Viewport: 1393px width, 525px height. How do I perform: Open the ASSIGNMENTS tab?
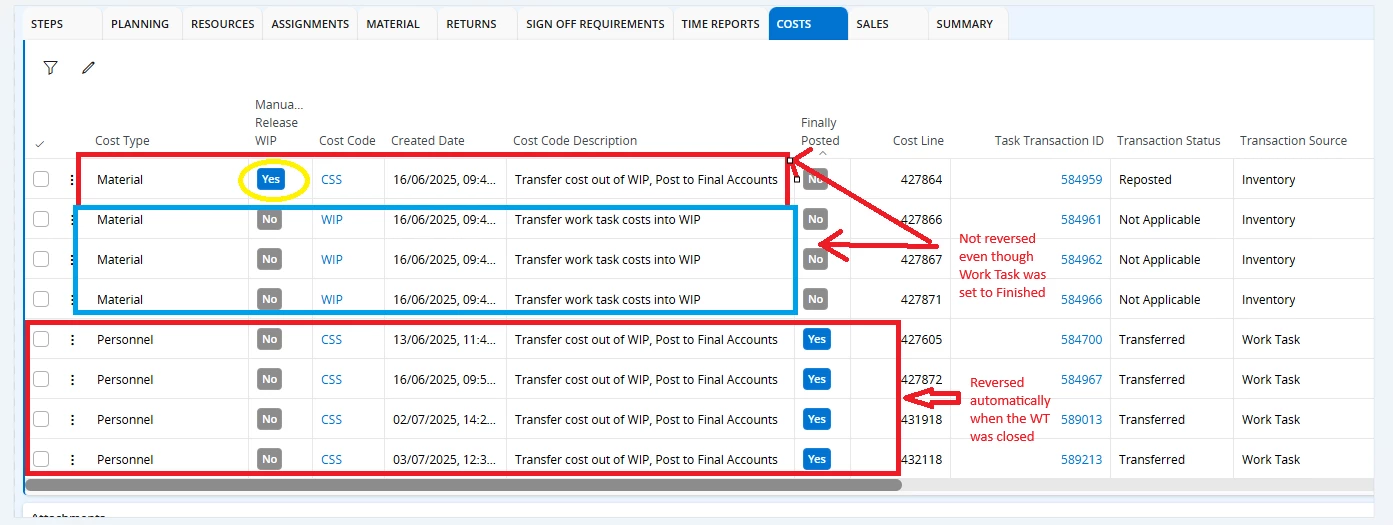click(310, 24)
